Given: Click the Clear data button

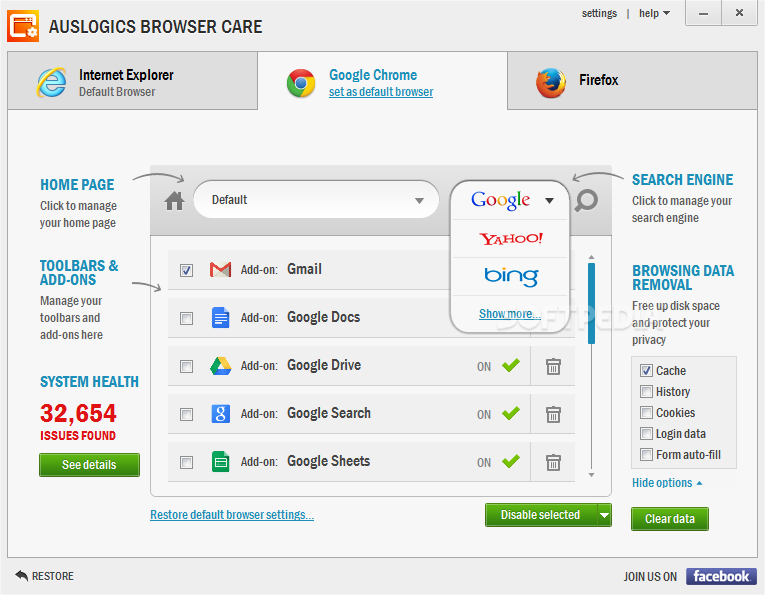Looking at the screenshot, I should click(669, 519).
